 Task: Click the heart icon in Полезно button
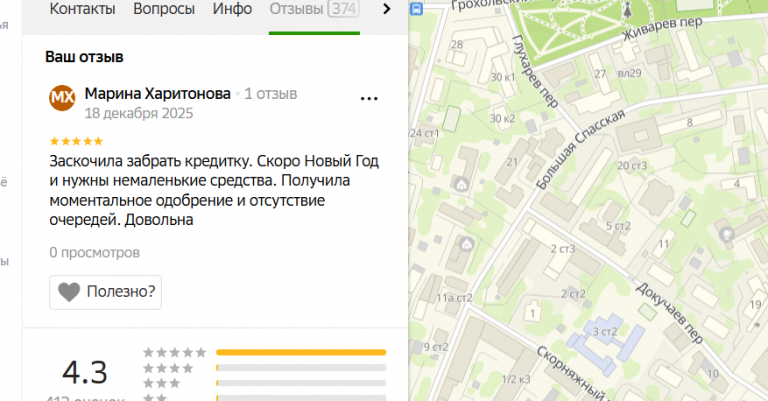69,292
